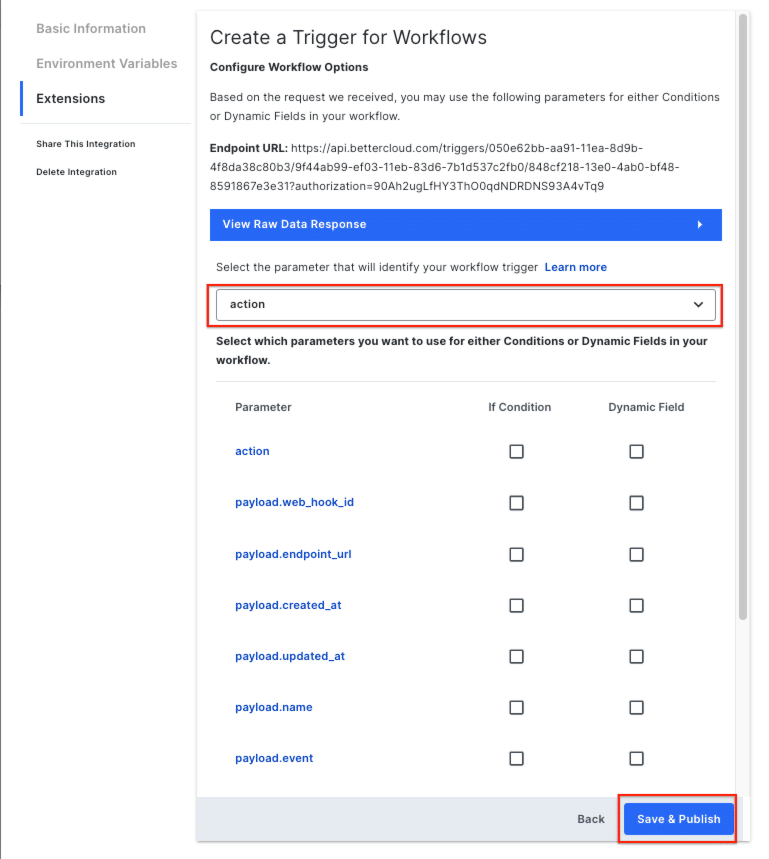Viewport: 769px width, 859px height.
Task: Tick If Condition for payload.created_at
Action: (x=517, y=605)
